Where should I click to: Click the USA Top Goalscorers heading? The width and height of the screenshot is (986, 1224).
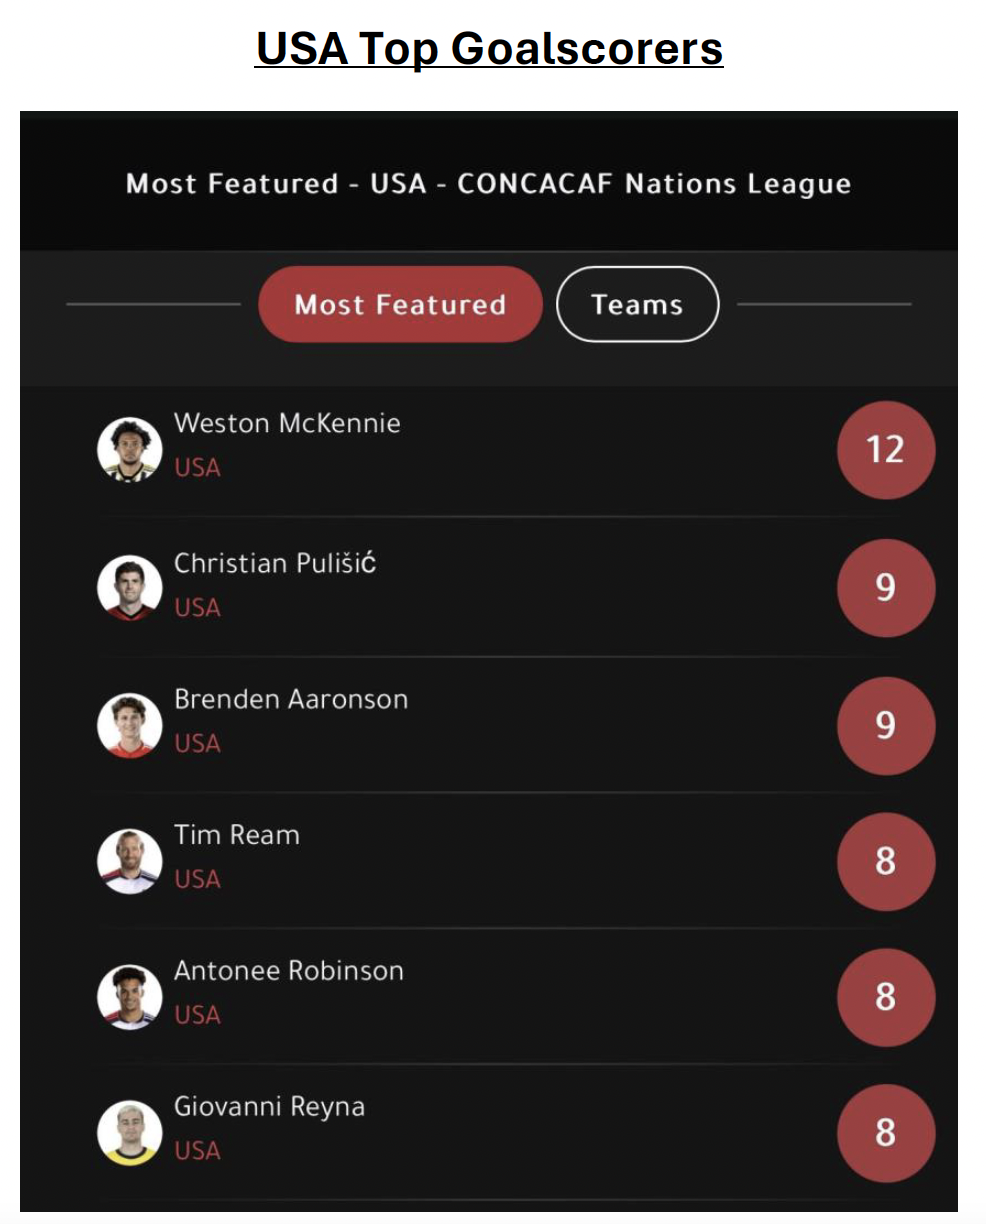pos(489,49)
